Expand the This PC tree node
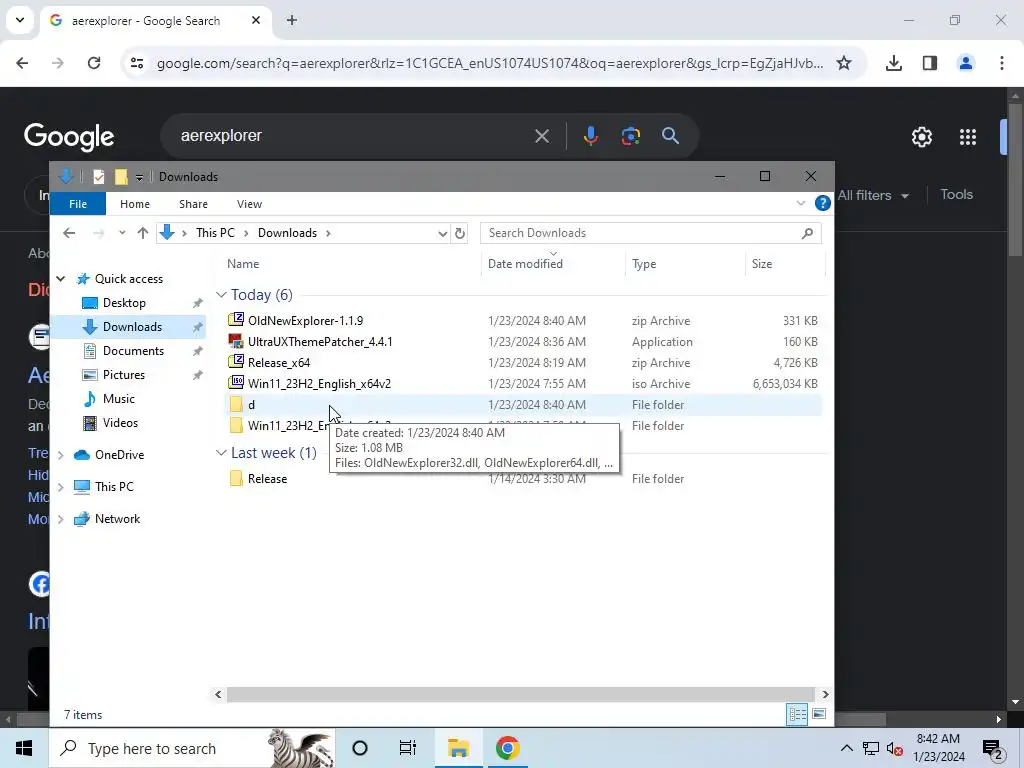The height and width of the screenshot is (768, 1024). (61, 487)
